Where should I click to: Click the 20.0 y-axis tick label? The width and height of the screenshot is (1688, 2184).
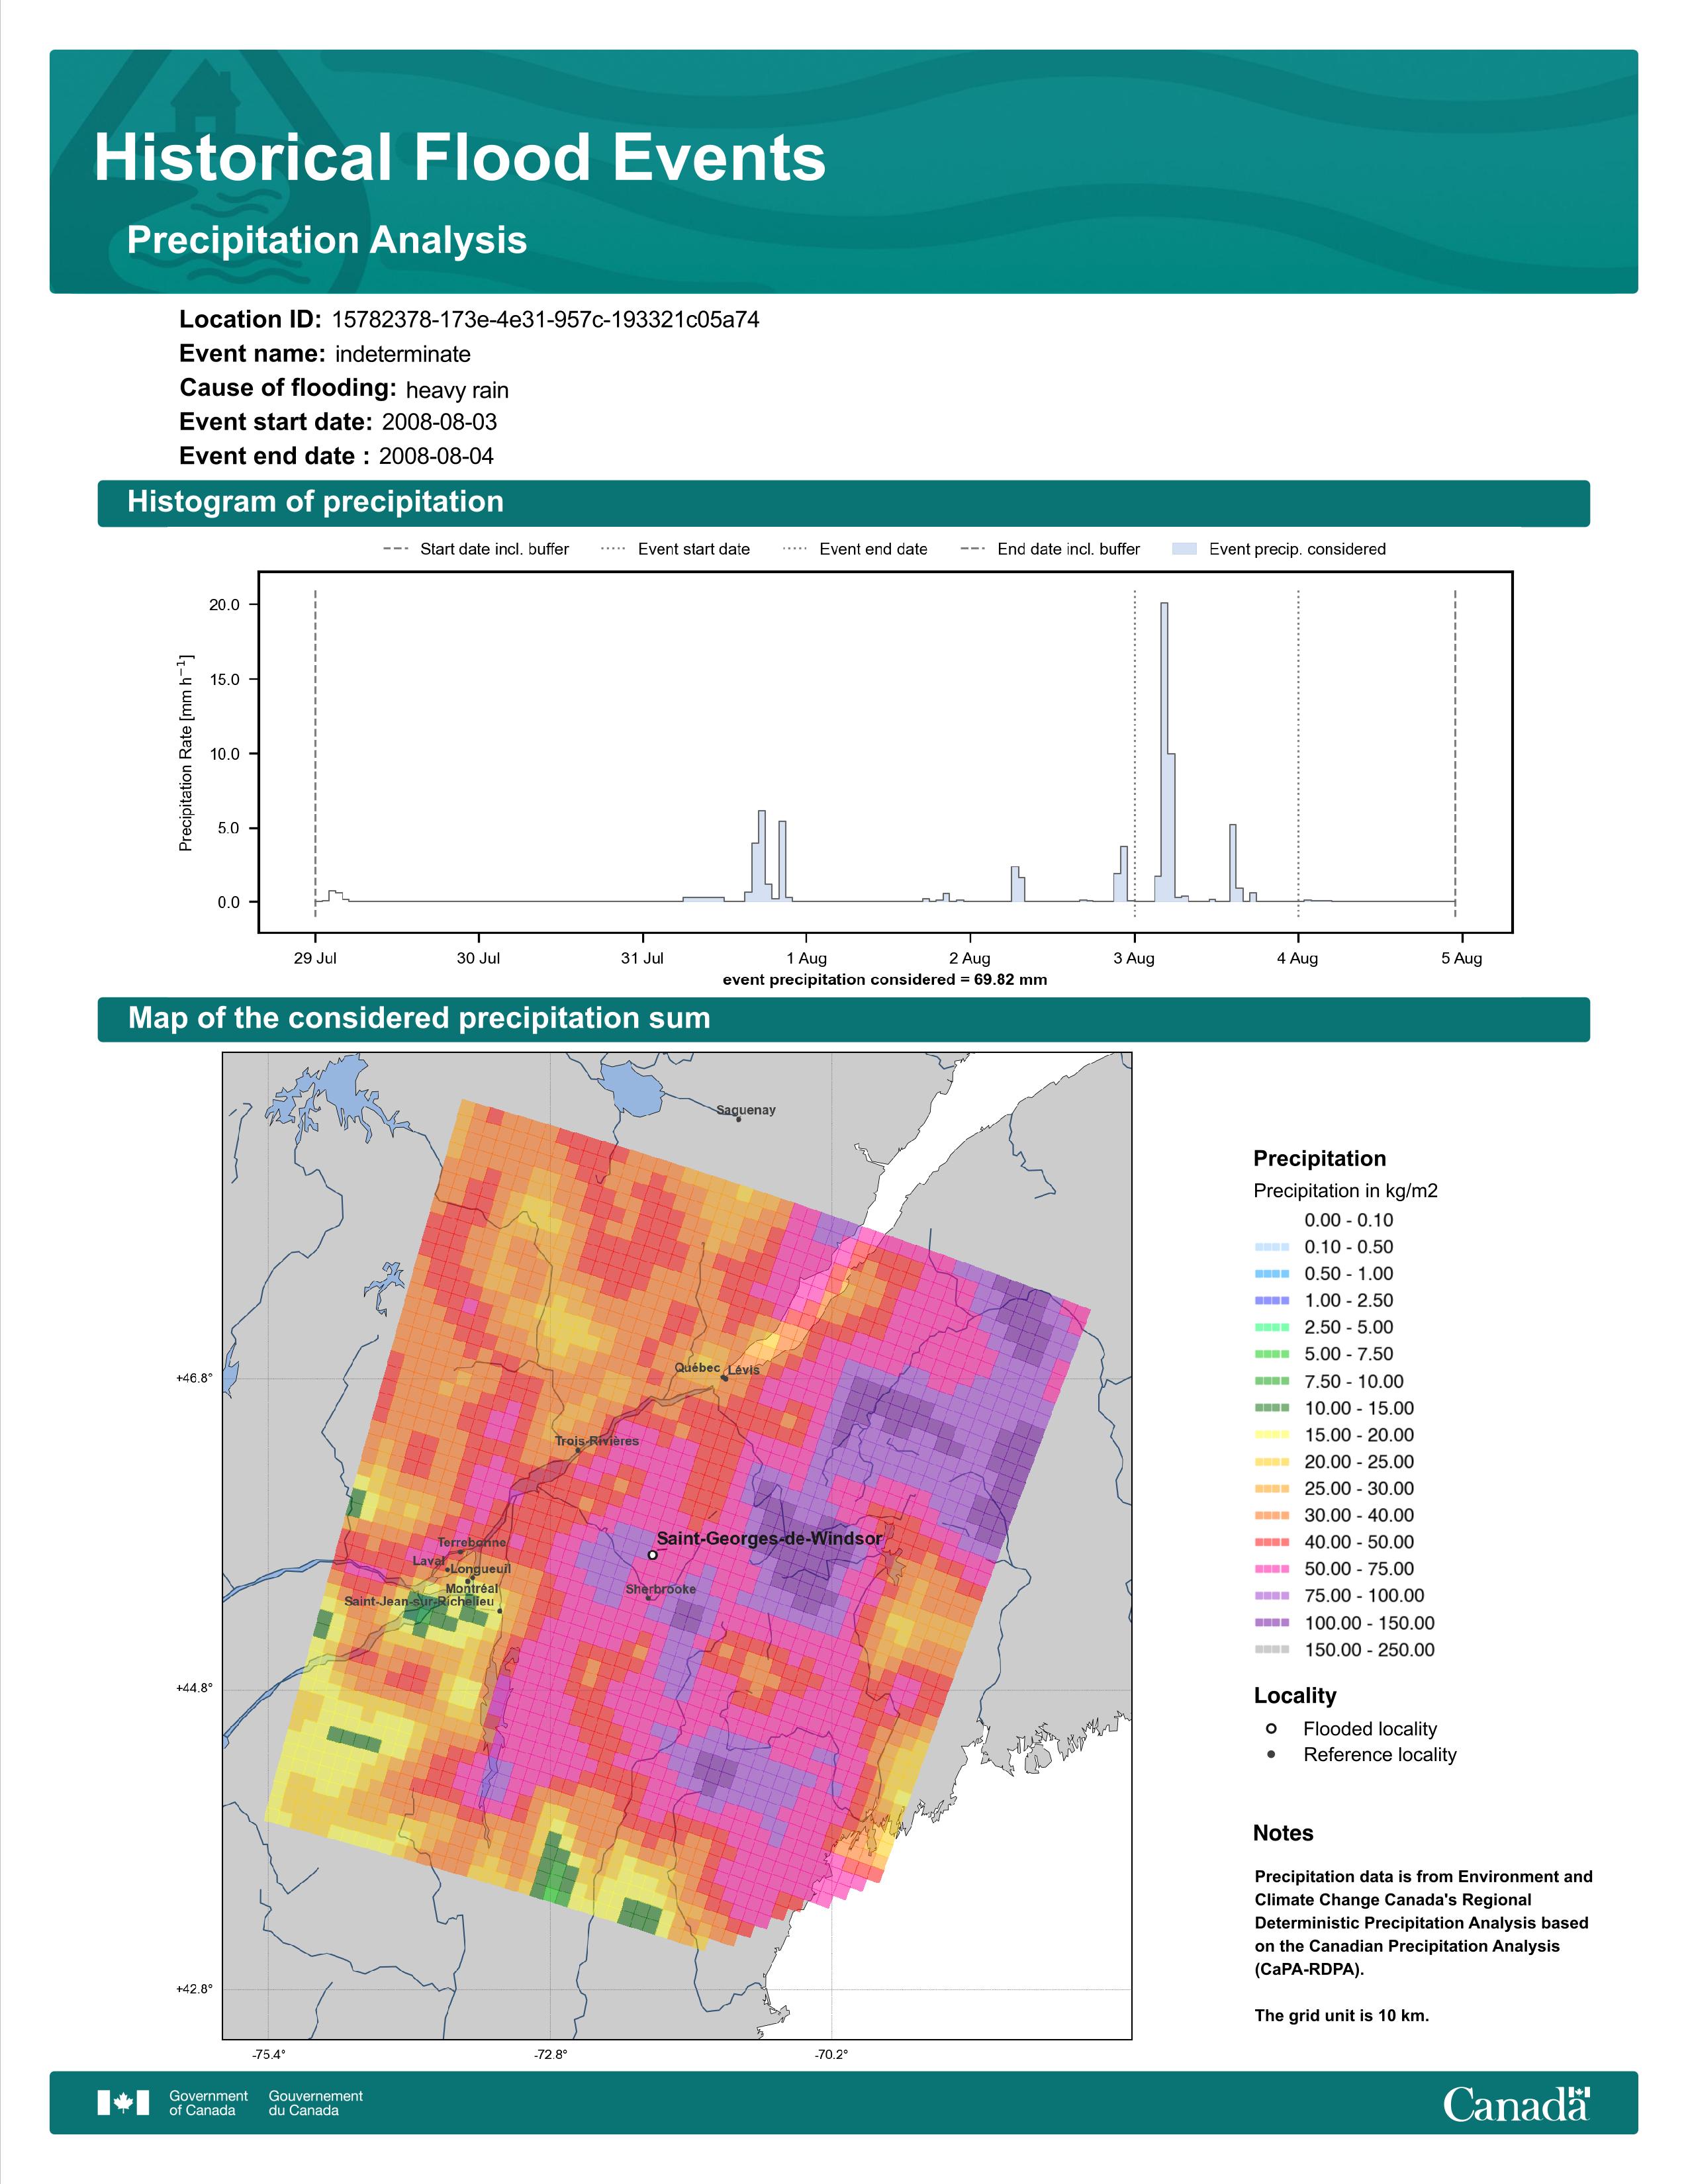pyautogui.click(x=225, y=605)
